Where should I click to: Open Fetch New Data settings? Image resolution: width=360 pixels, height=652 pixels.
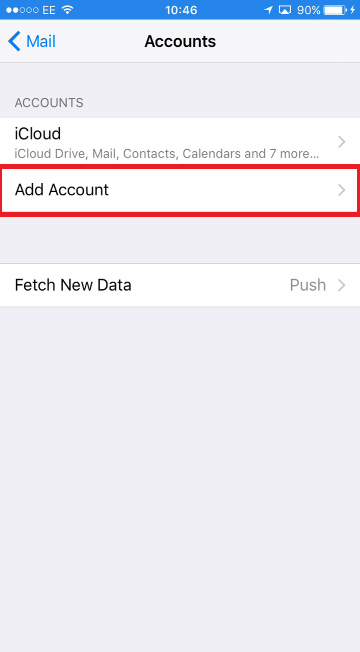pos(180,285)
